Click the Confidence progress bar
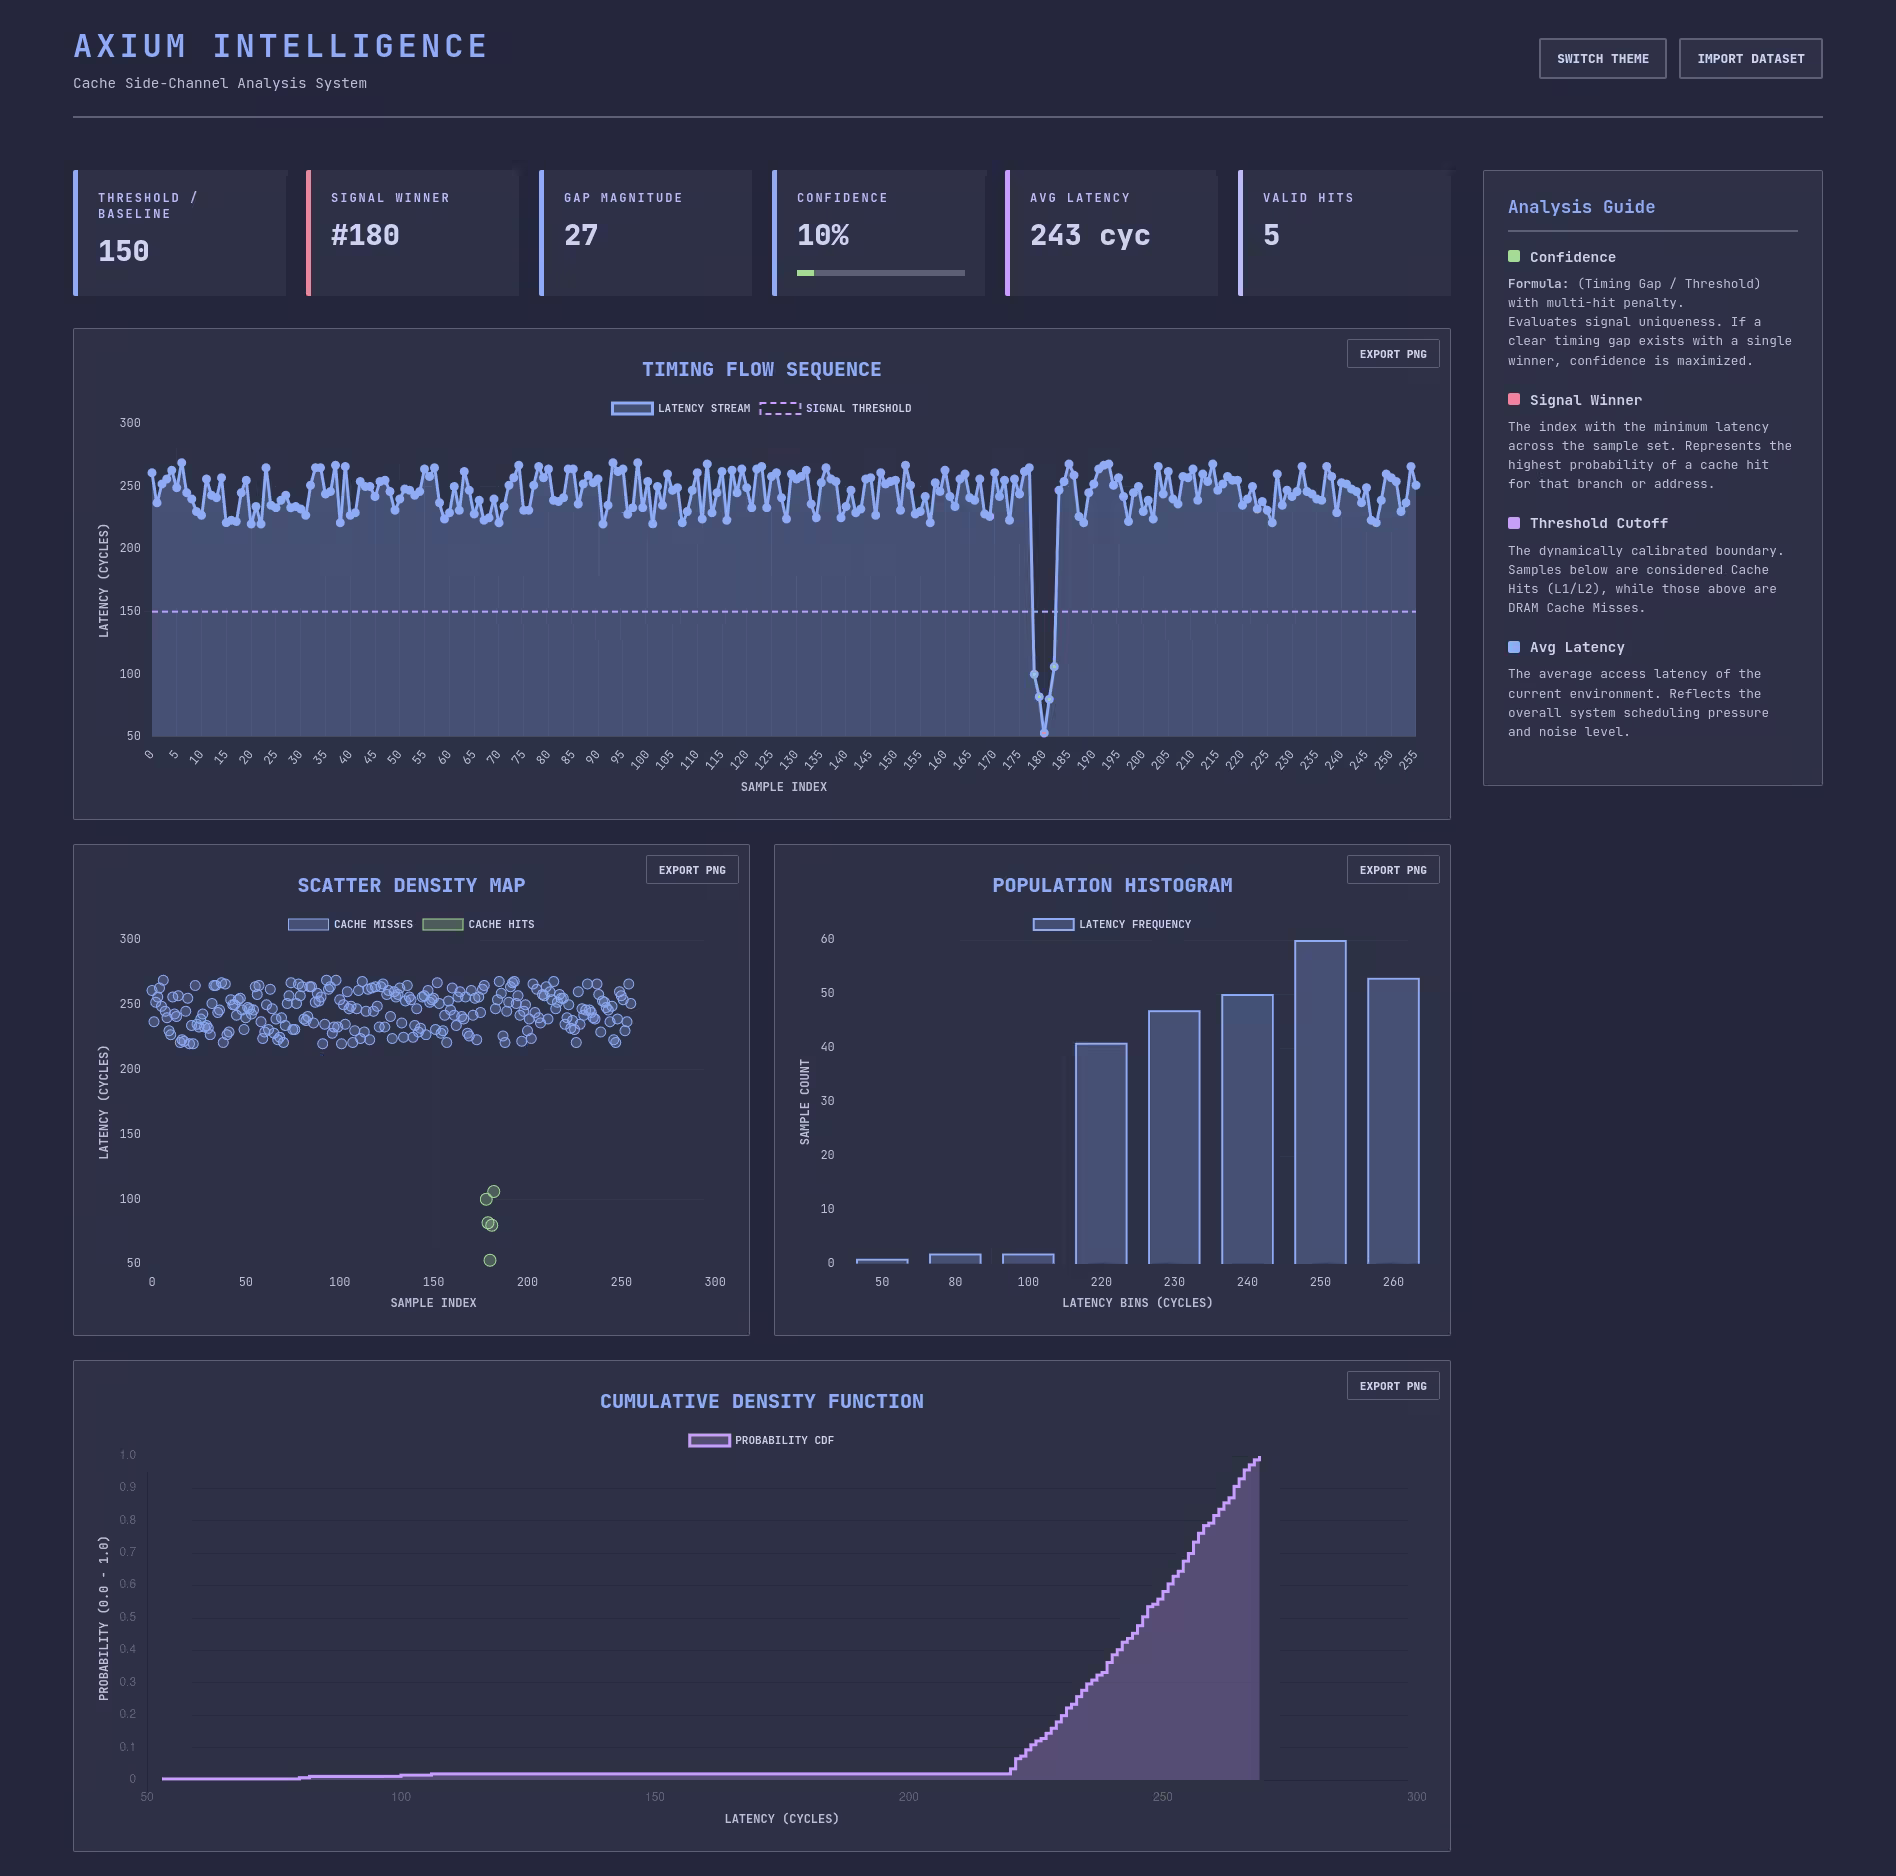 (880, 272)
